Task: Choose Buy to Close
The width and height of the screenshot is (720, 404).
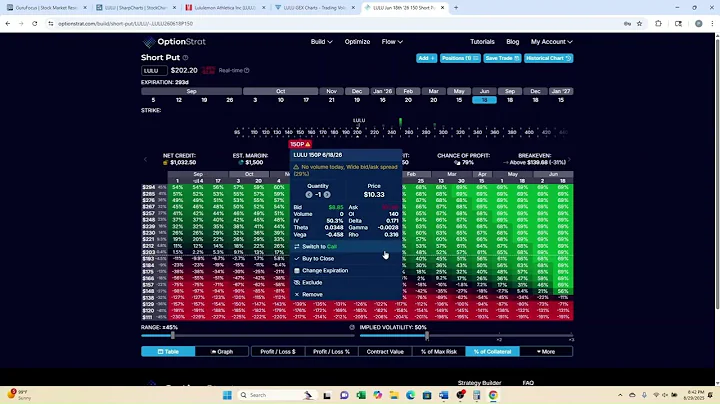Action: tap(346, 258)
